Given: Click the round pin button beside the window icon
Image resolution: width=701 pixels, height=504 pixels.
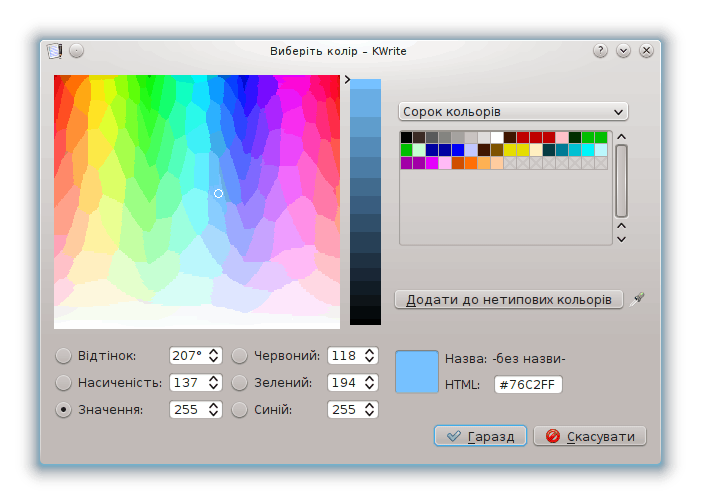Looking at the screenshot, I should pos(77,51).
